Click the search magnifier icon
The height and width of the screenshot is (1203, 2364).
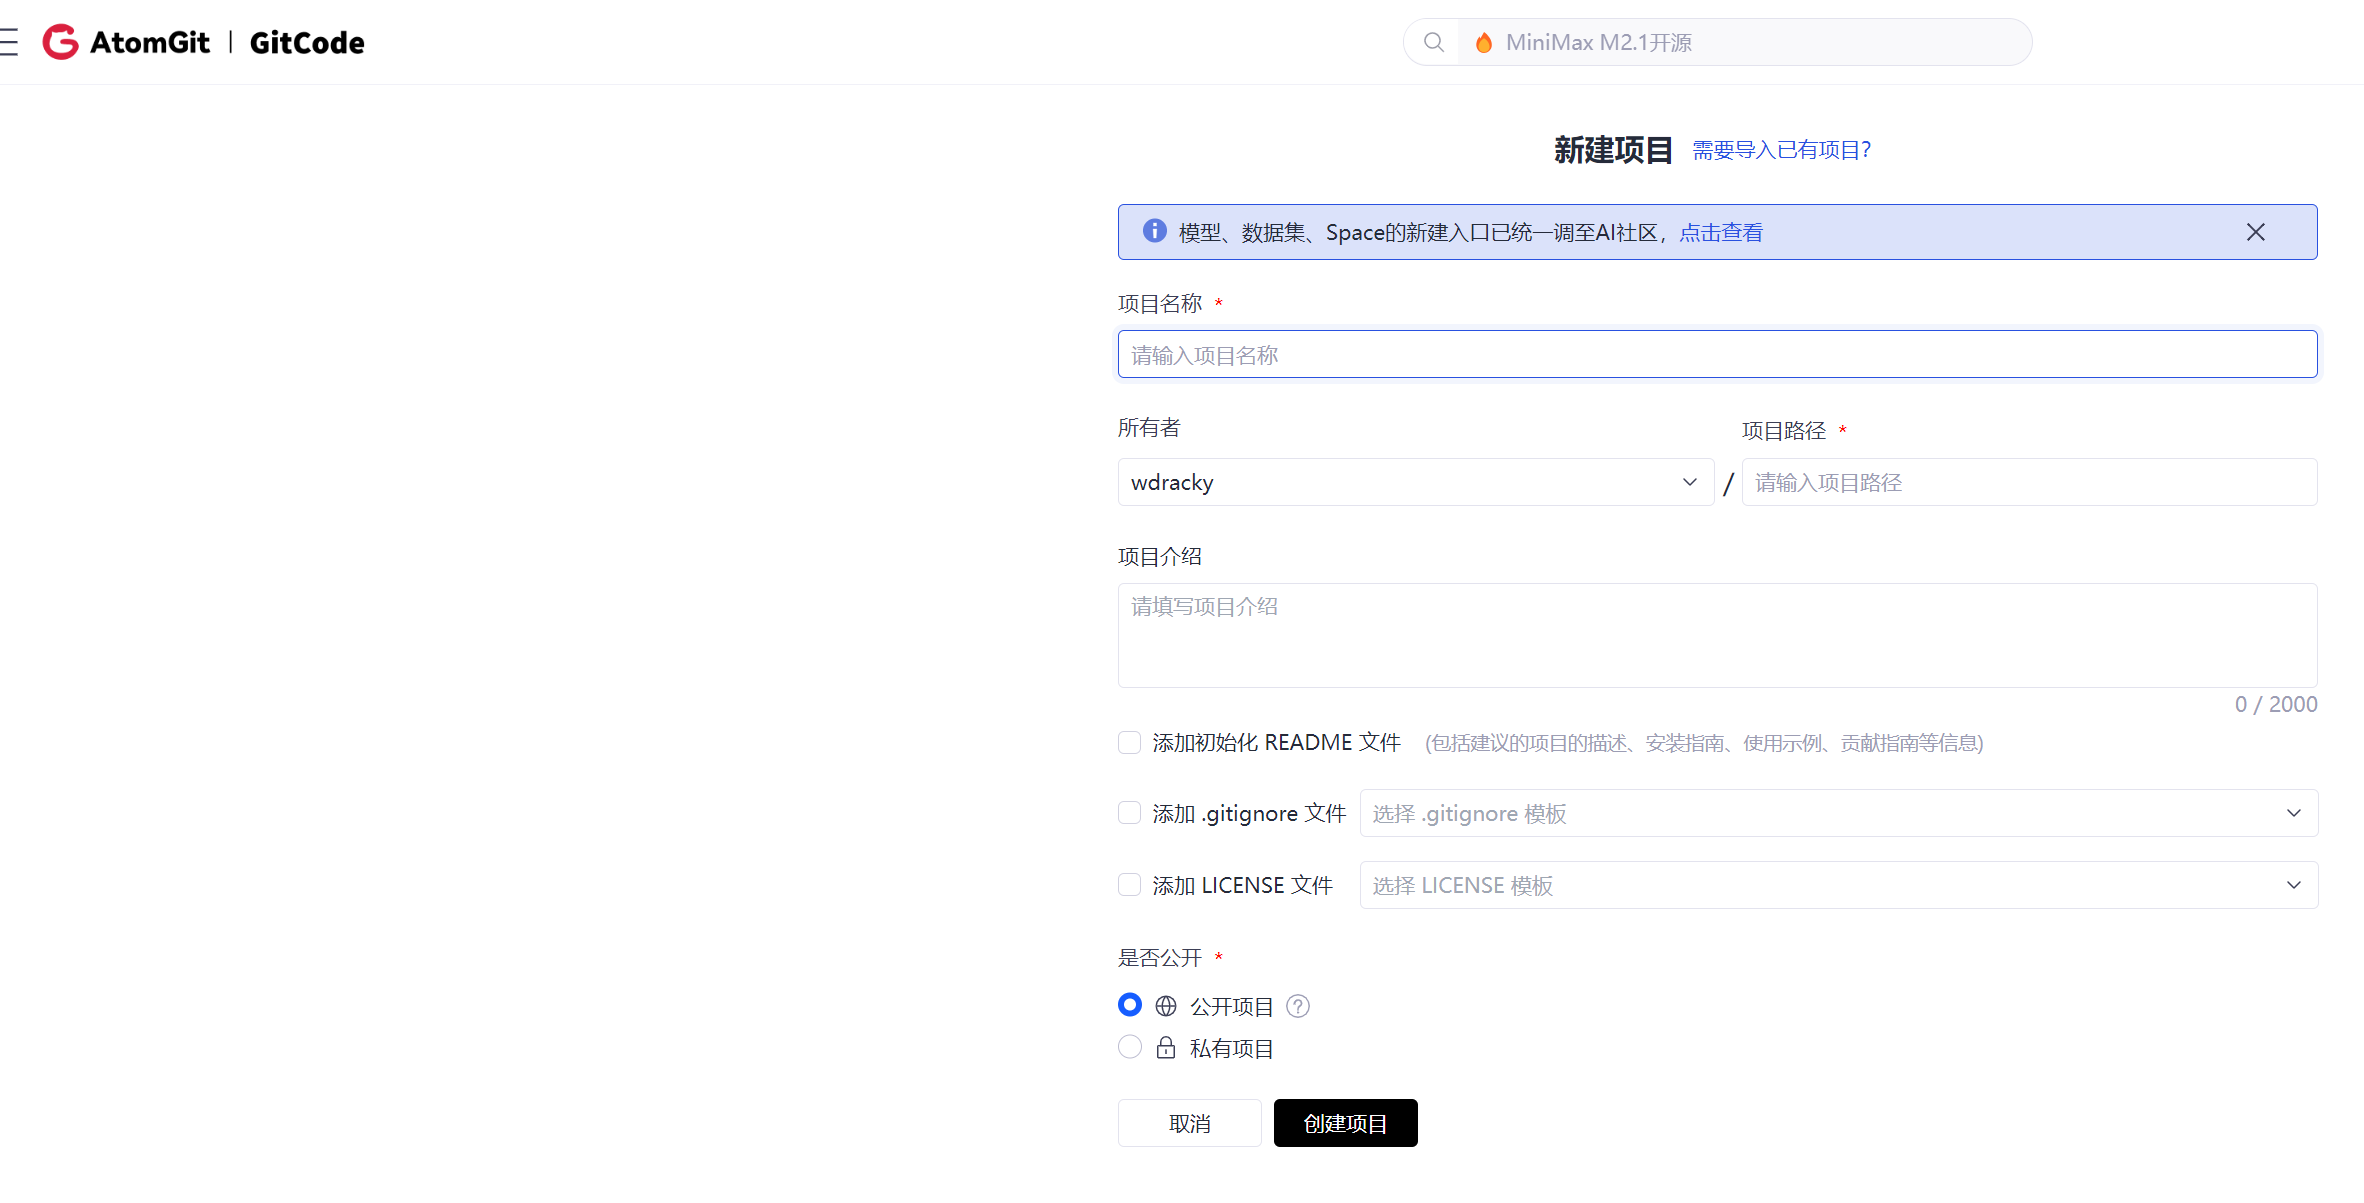pos(1433,42)
